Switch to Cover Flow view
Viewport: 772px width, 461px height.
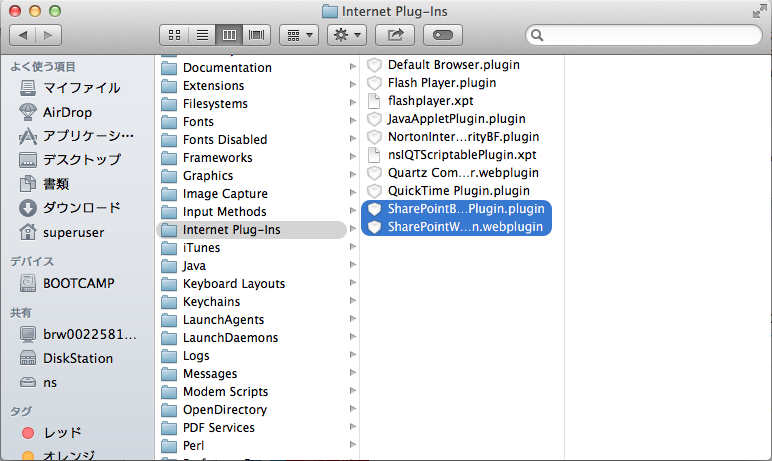(x=257, y=35)
